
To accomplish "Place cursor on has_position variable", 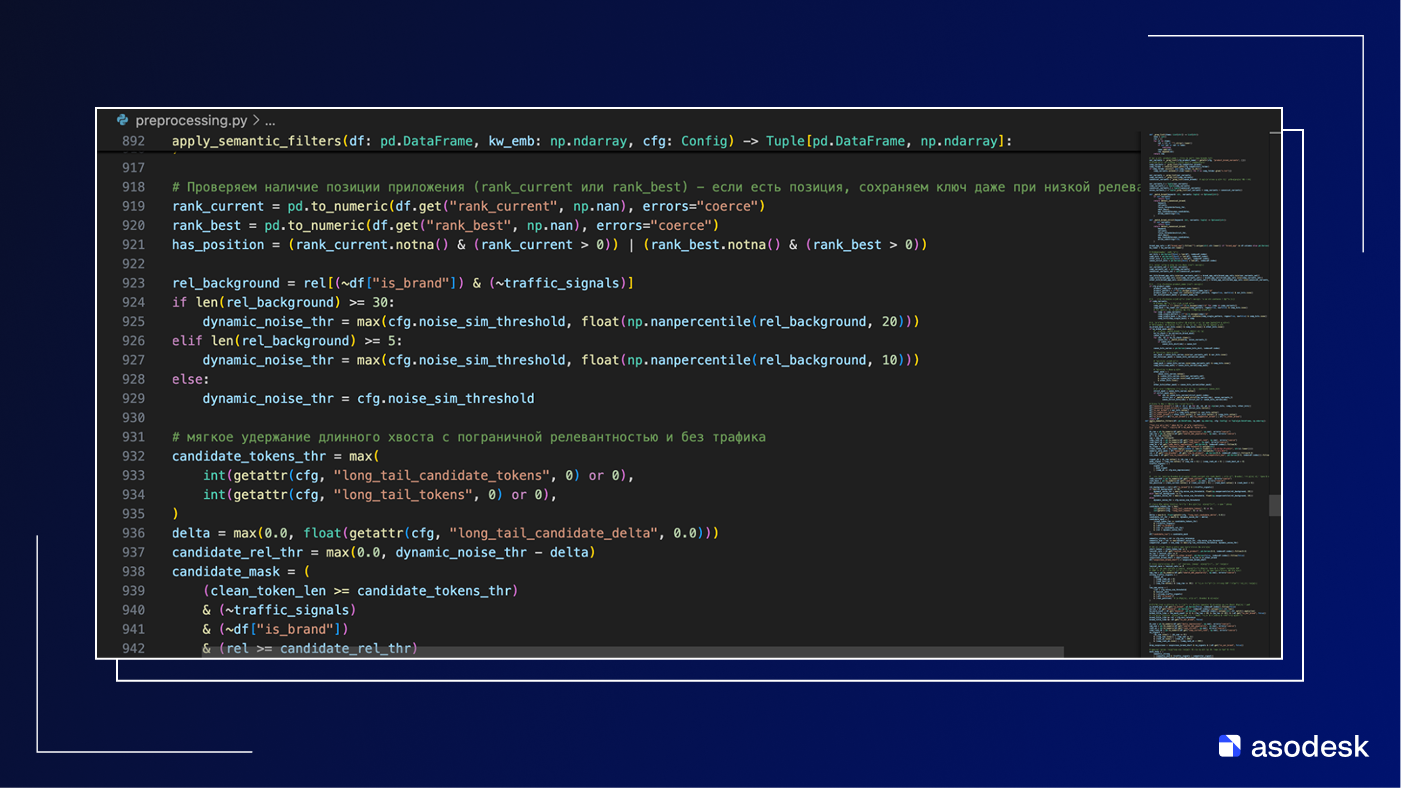I will (218, 245).
